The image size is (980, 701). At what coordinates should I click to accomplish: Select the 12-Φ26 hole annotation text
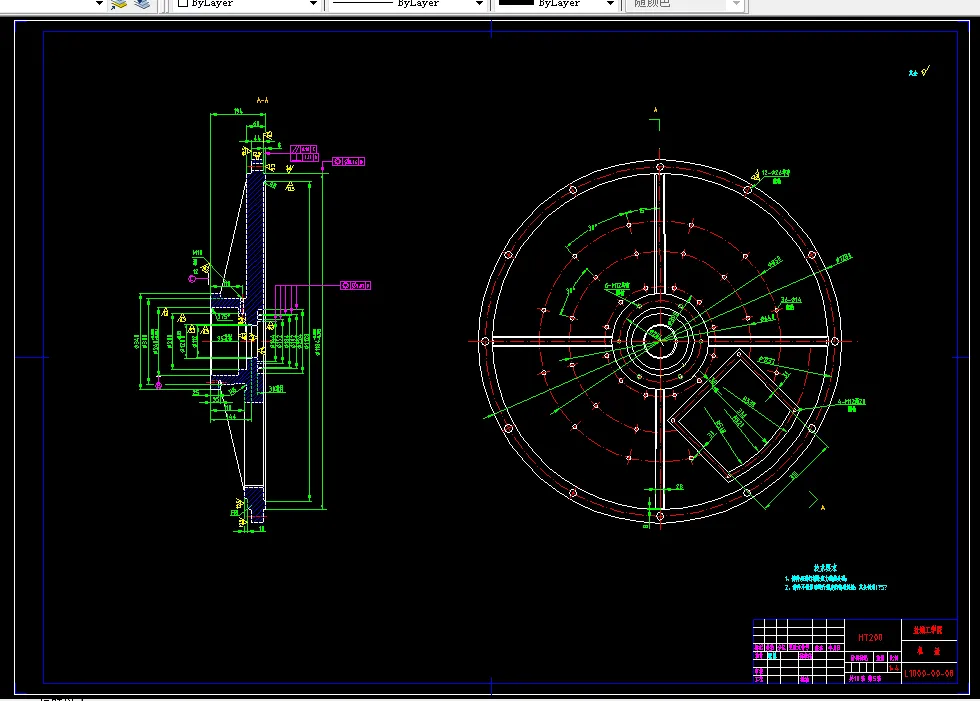[x=776, y=172]
